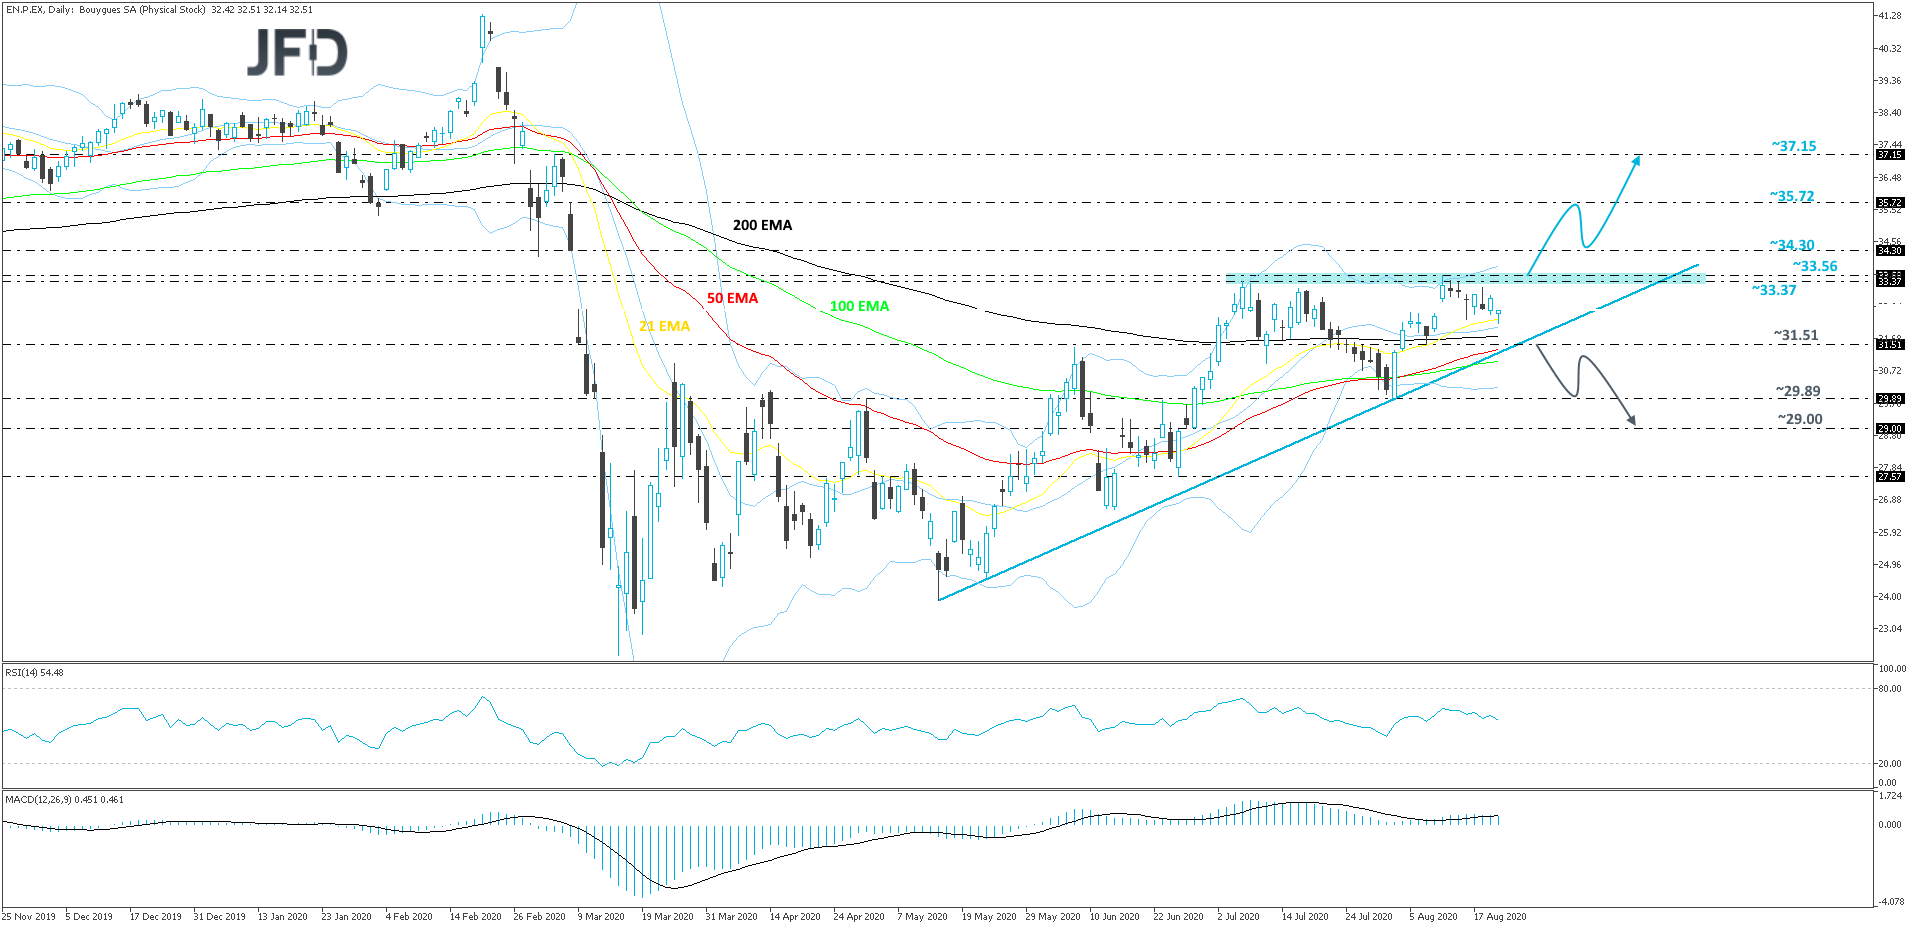This screenshot has height=928, width=1916.
Task: Select the ~35.72 price level label
Action: (x=1792, y=196)
